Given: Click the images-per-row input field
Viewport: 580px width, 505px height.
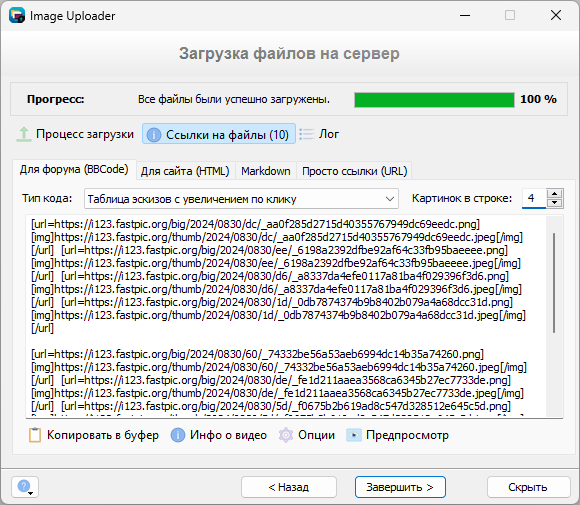Looking at the screenshot, I should click(x=533, y=198).
